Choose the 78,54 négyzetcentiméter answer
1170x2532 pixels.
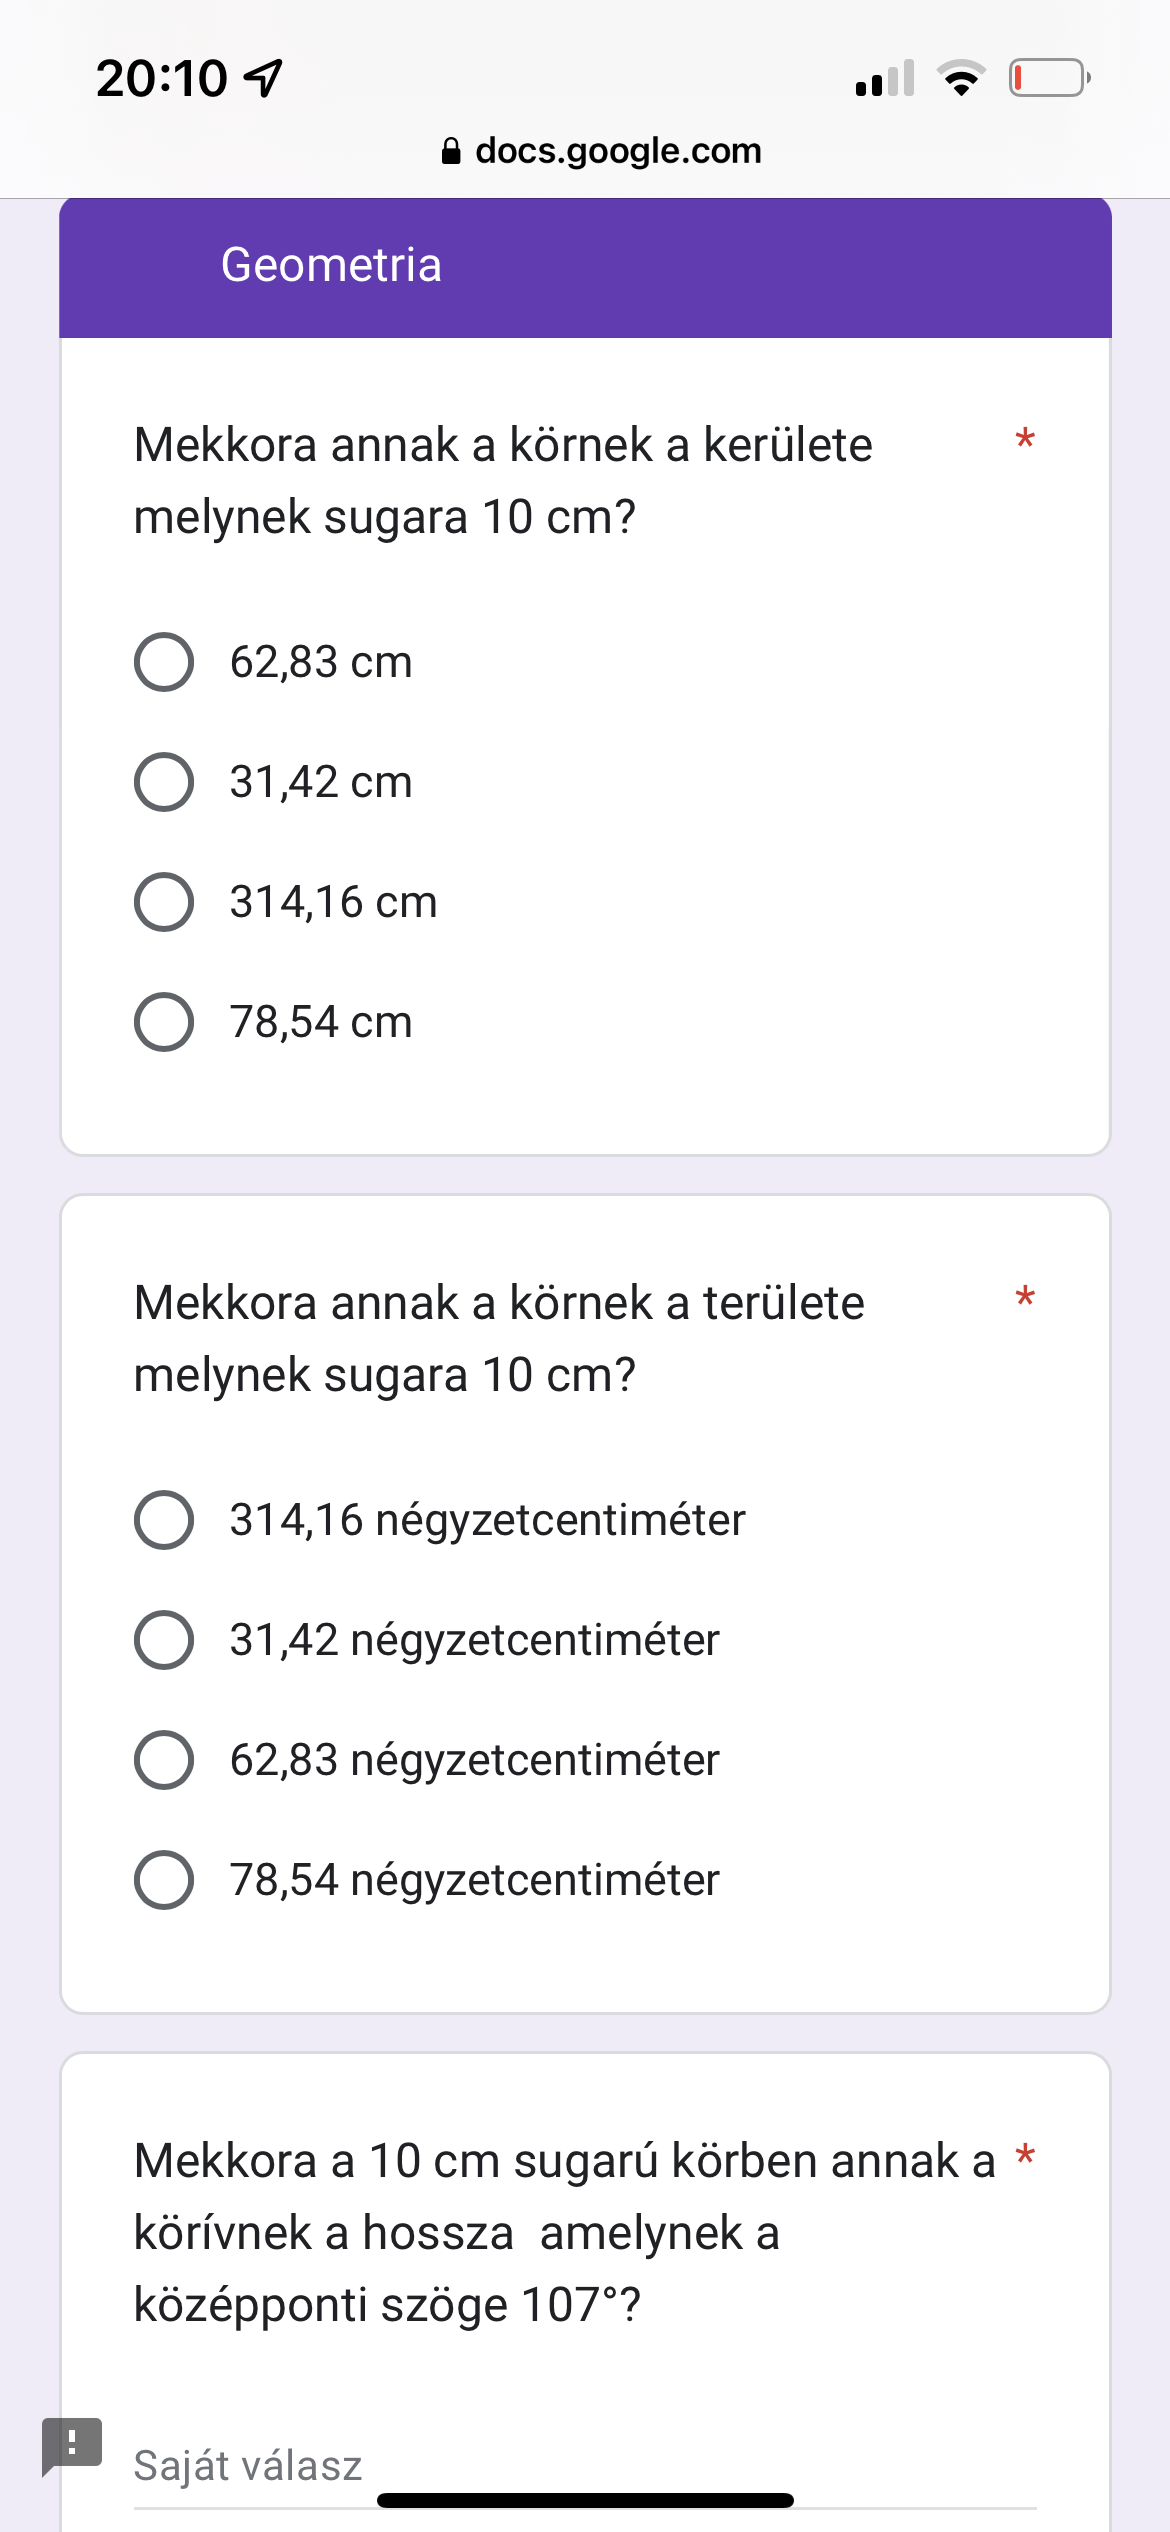pyautogui.click(x=164, y=1880)
